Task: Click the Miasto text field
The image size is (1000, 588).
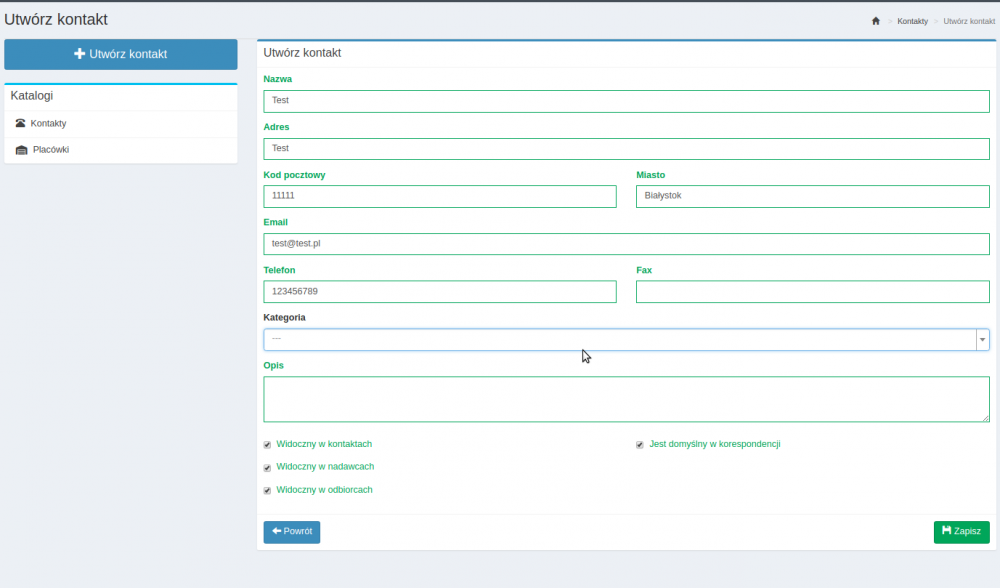Action: click(x=812, y=197)
